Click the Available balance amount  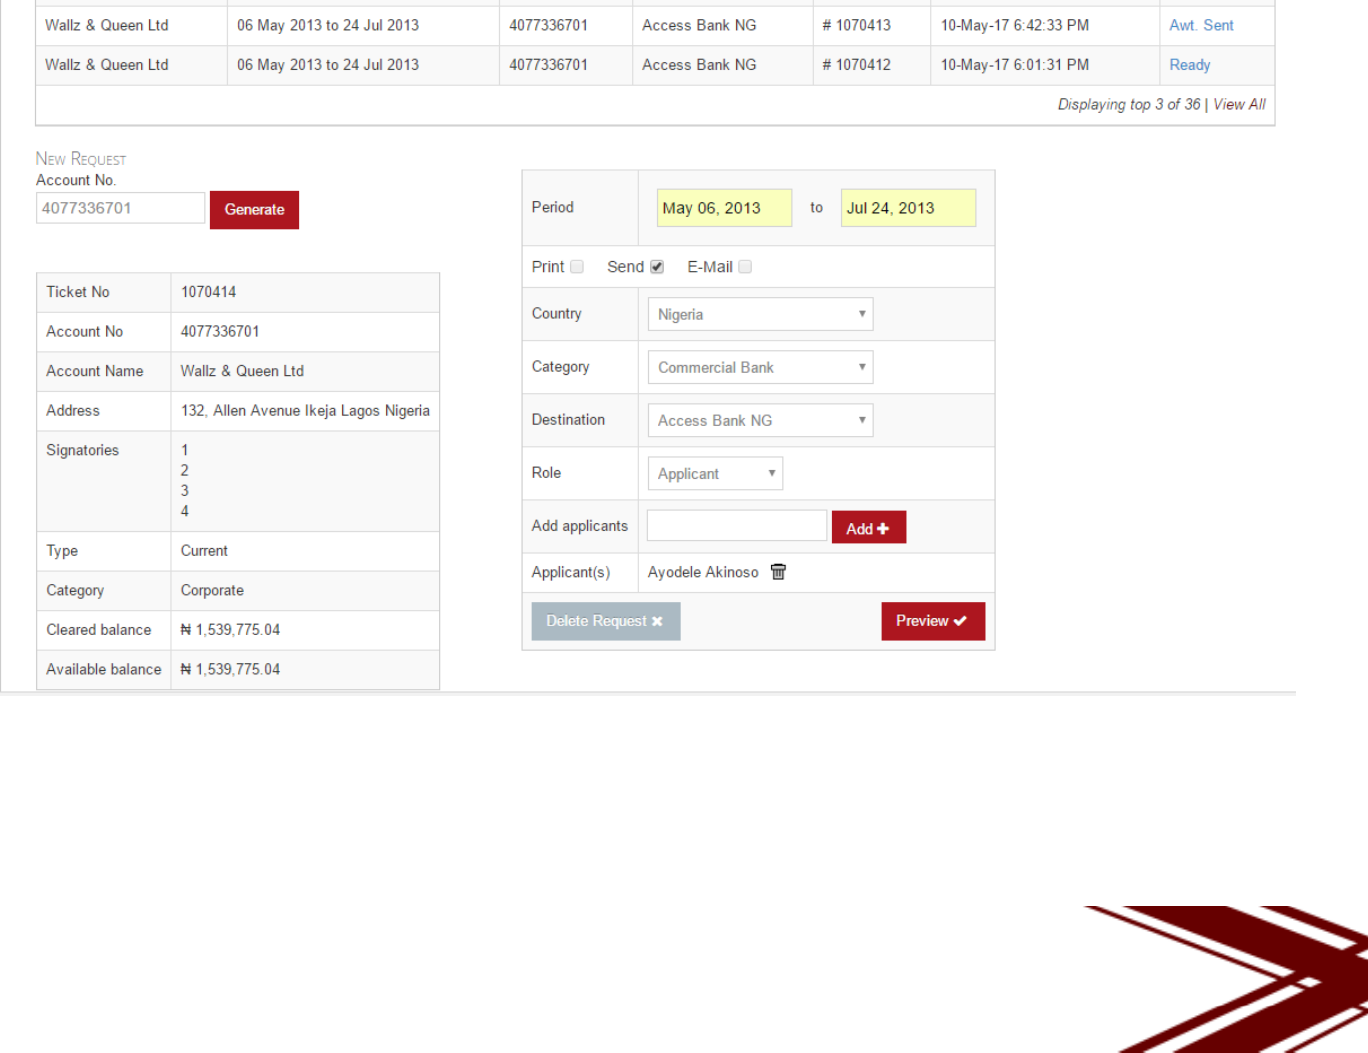[230, 670]
